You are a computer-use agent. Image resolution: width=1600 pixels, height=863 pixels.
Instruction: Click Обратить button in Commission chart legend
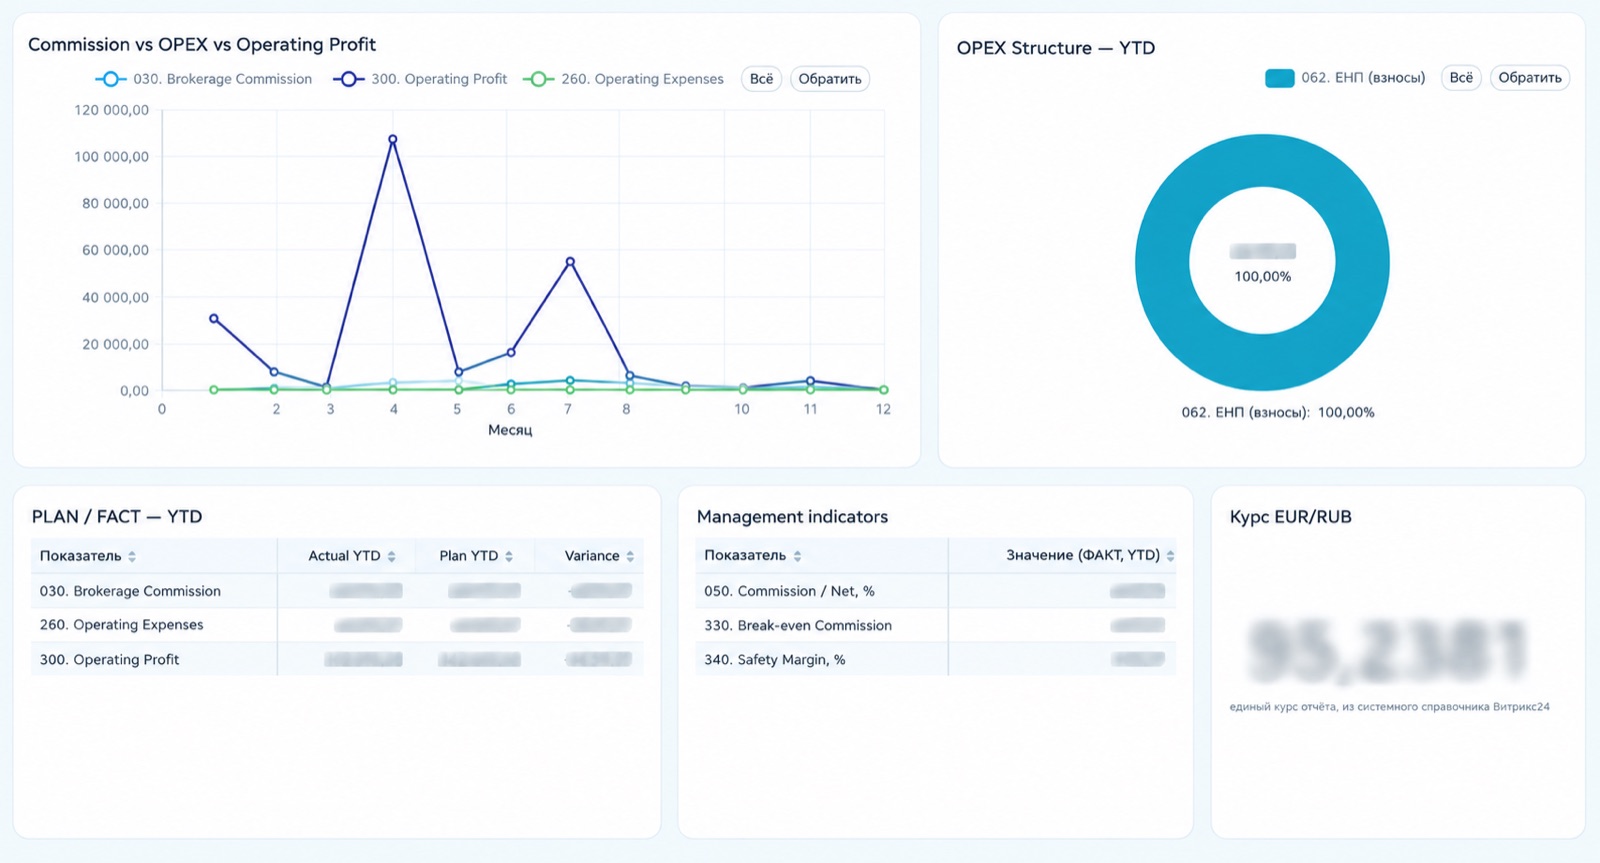click(x=830, y=79)
